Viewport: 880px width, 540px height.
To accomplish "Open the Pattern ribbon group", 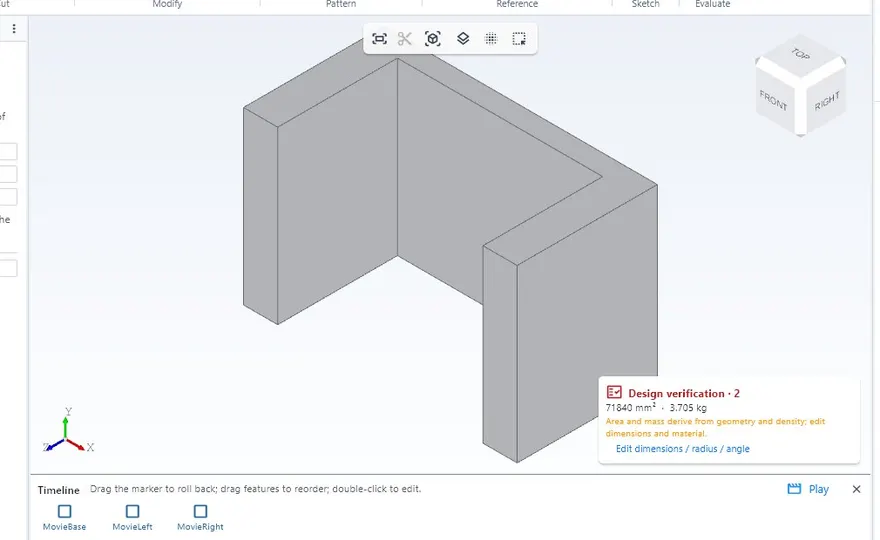I will coord(341,4).
